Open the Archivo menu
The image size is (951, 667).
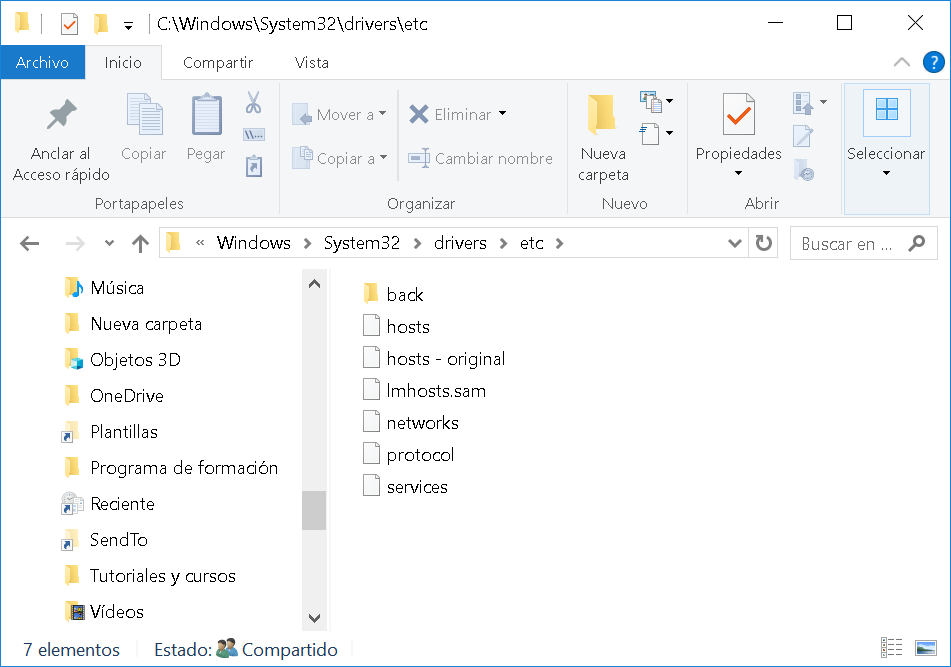click(42, 62)
